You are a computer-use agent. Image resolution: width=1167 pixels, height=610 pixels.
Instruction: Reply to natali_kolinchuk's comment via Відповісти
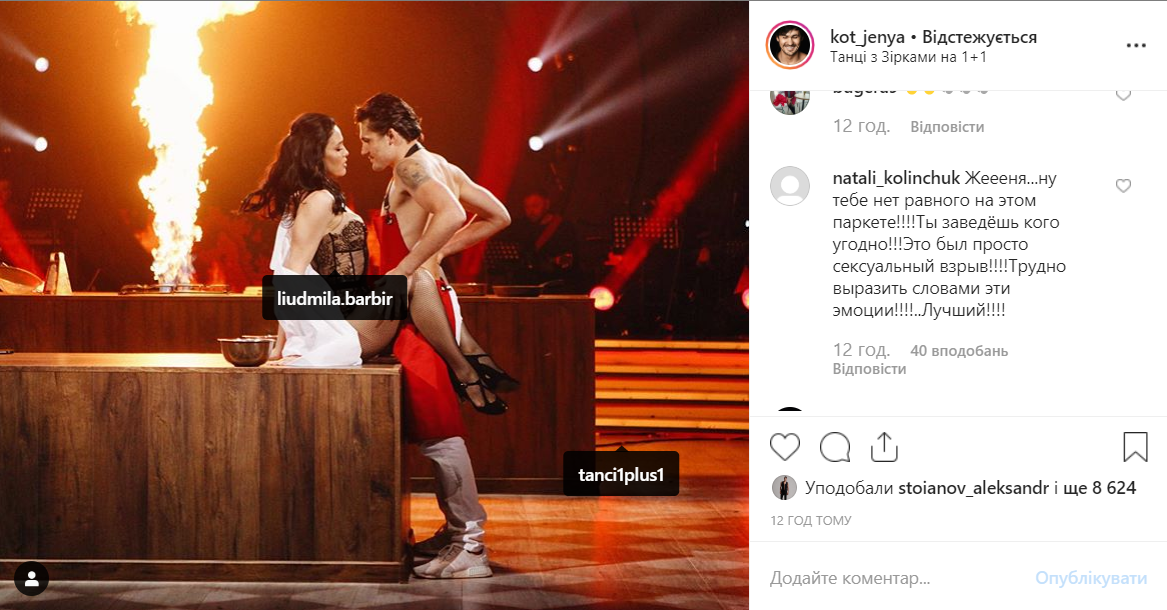869,369
